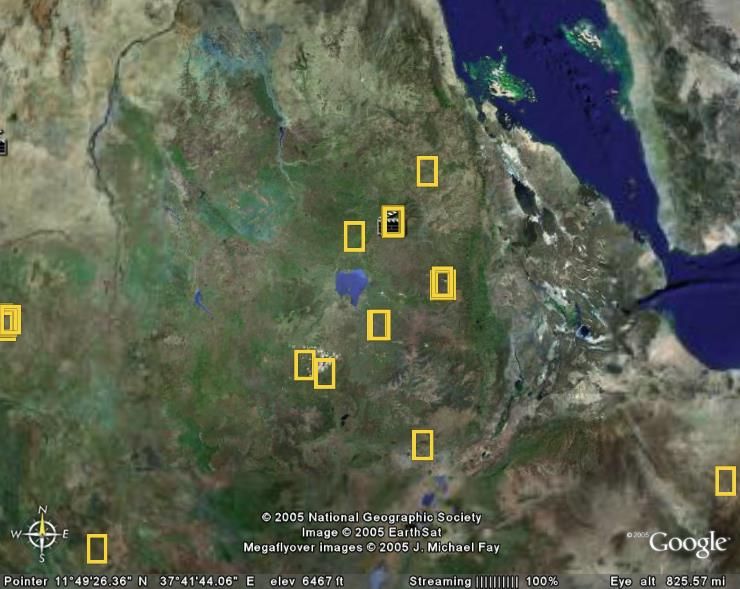Click the Streaming 100% progress indicator
Image resolution: width=740 pixels, height=589 pixels.
[x=483, y=581]
